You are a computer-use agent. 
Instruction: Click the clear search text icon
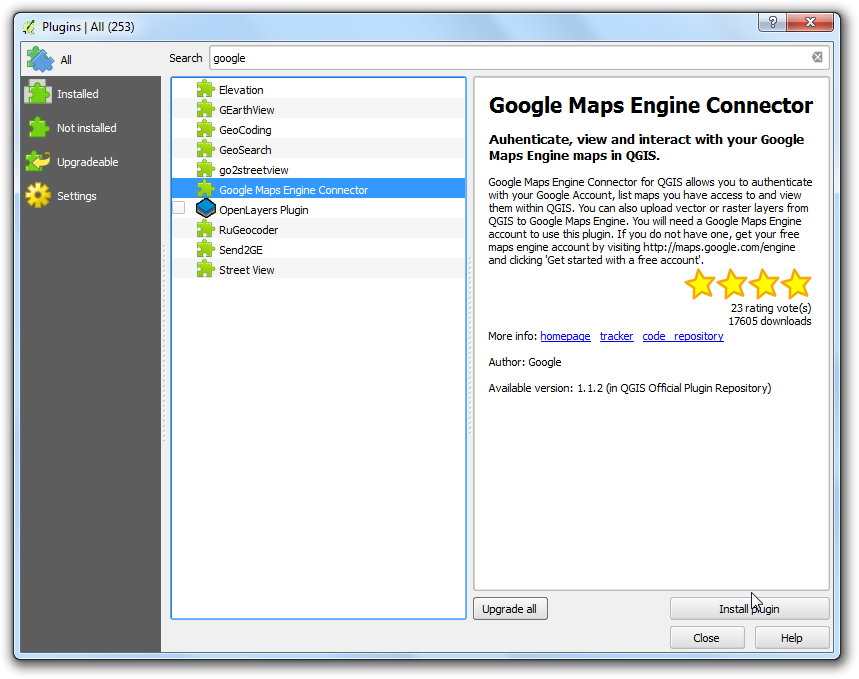coord(817,58)
